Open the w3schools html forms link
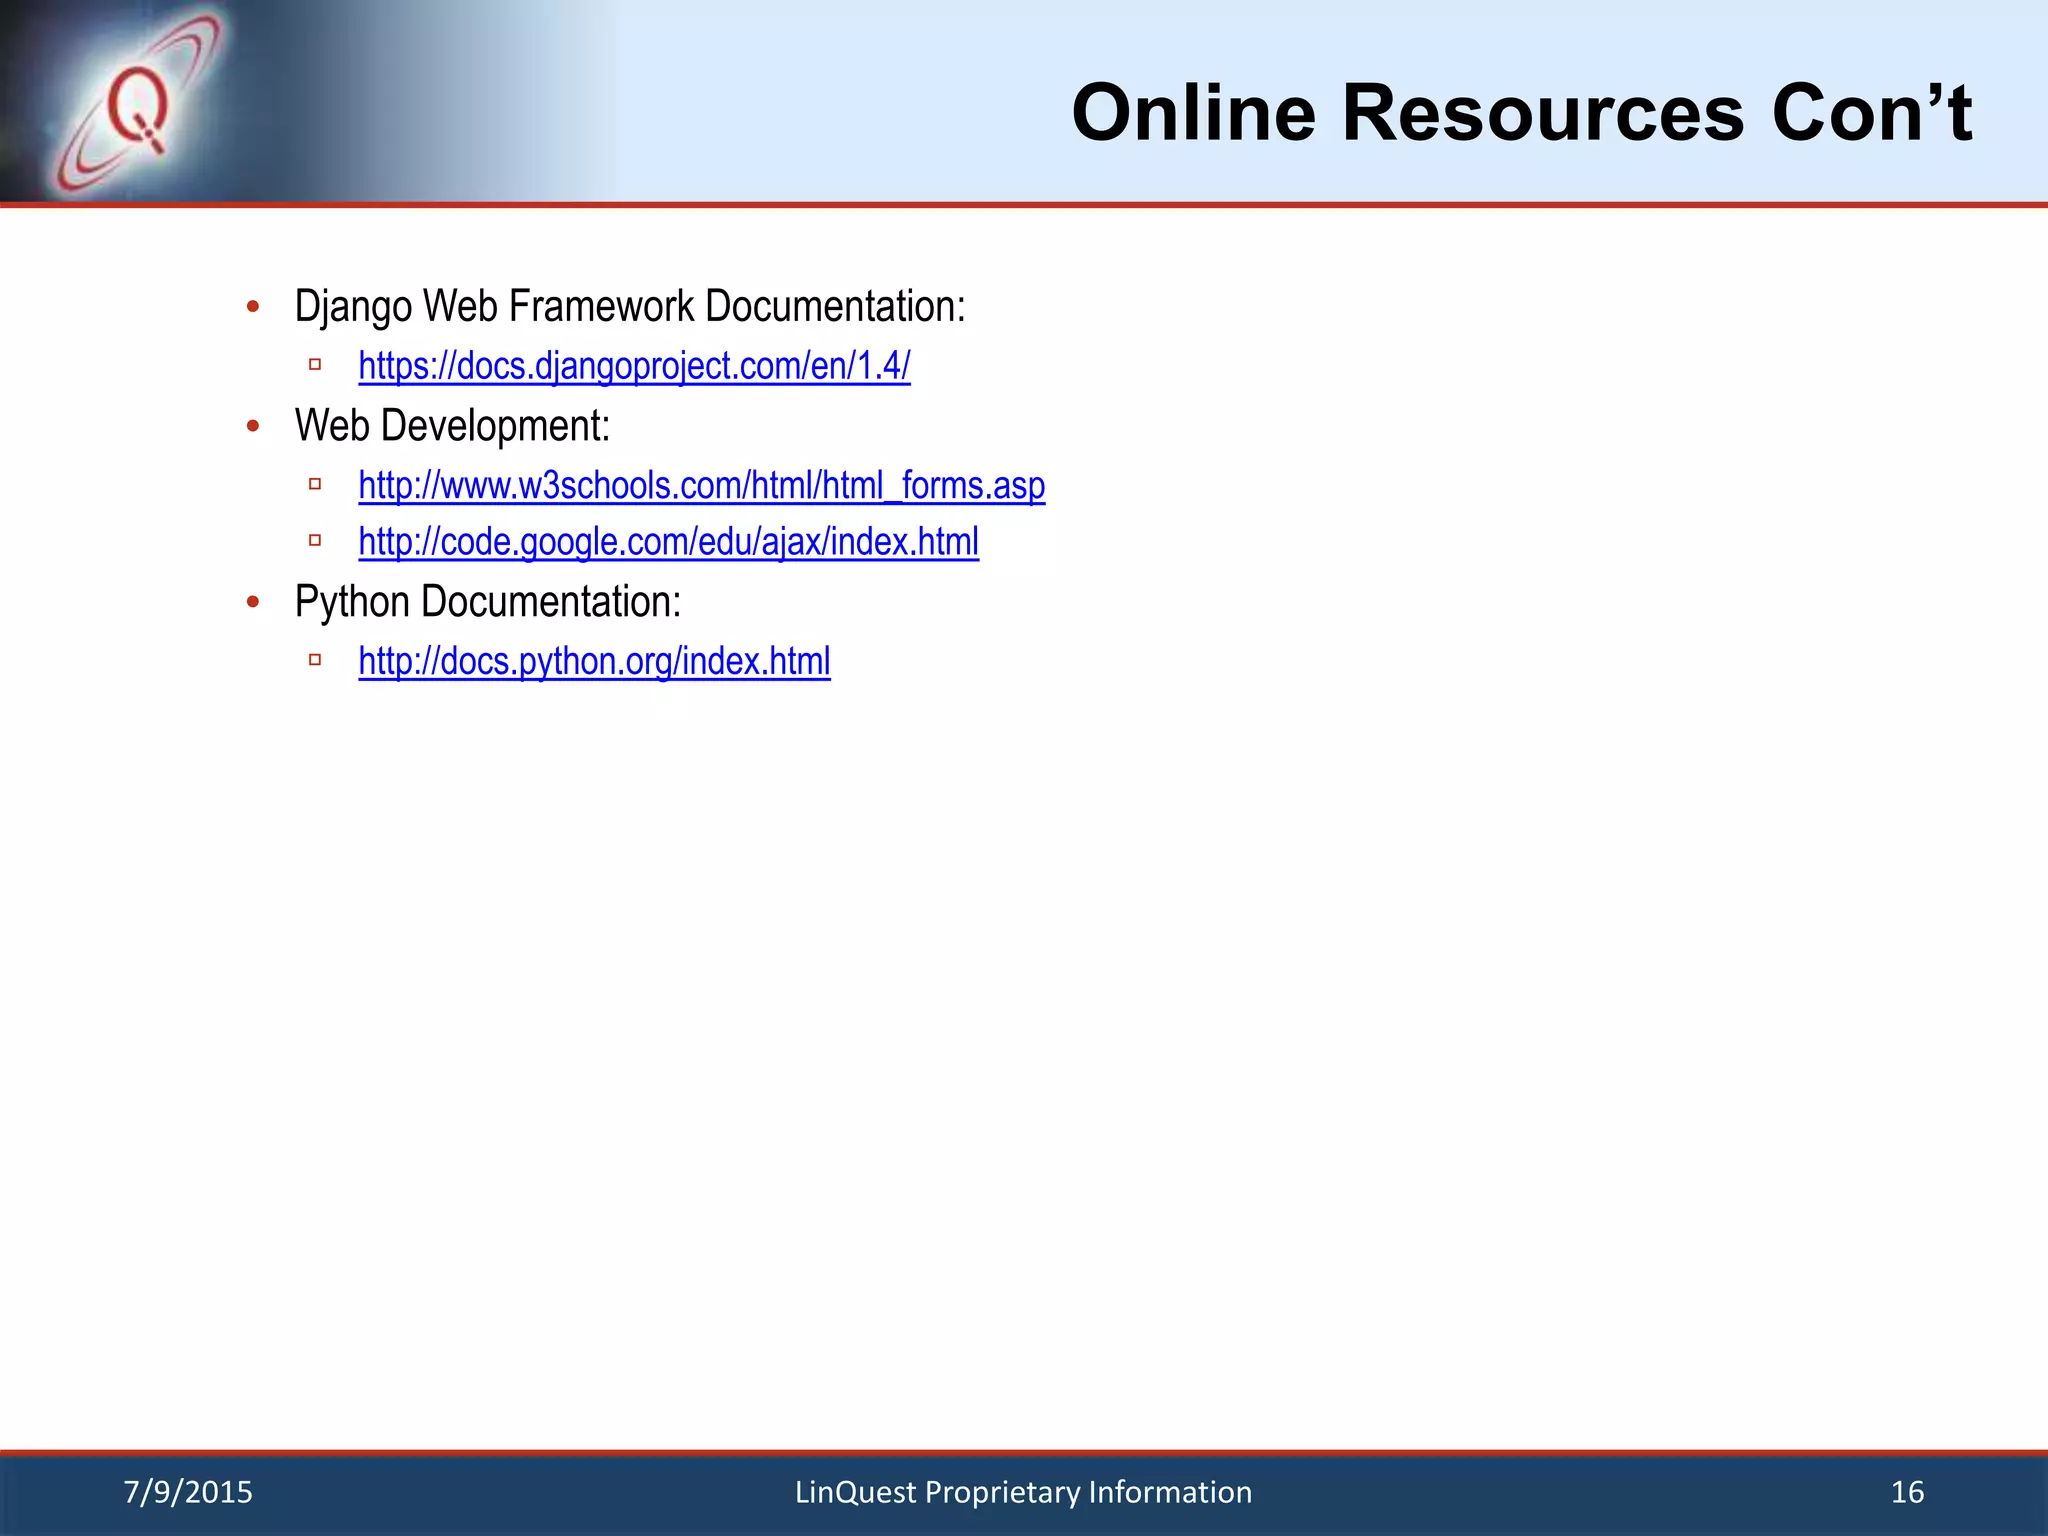This screenshot has width=2048, height=1536. point(701,486)
